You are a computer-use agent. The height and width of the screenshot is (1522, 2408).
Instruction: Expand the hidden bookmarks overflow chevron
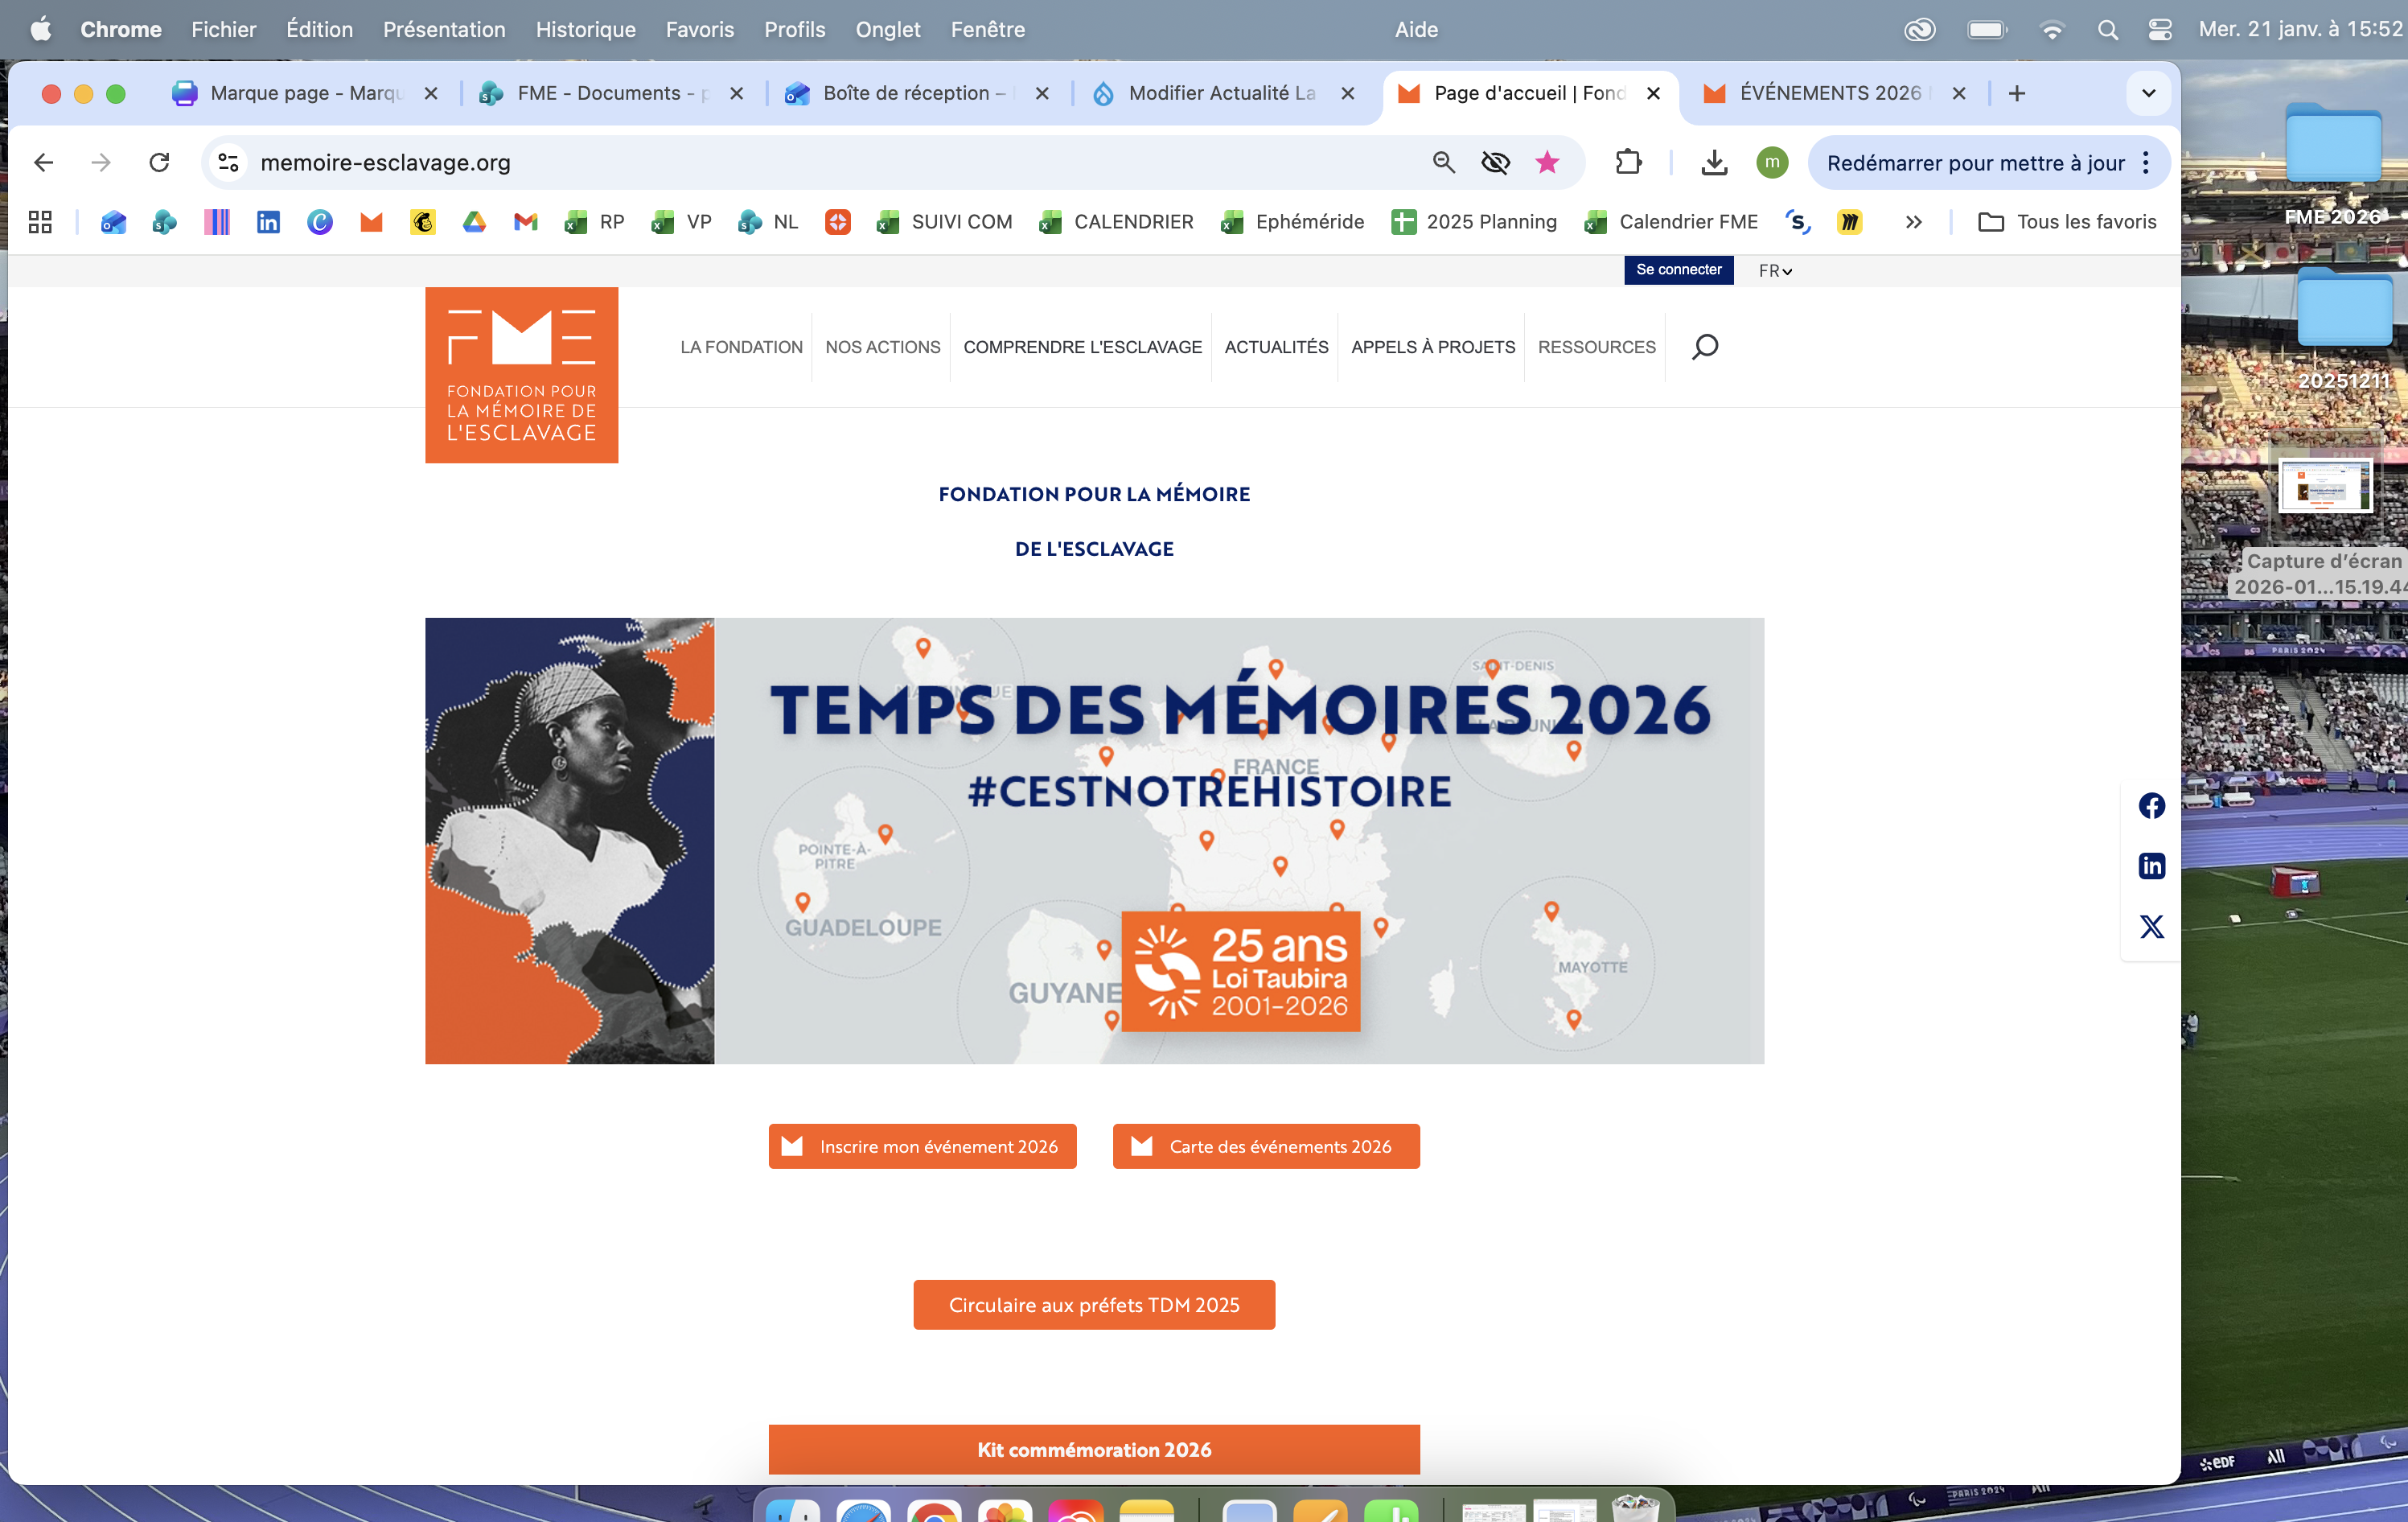click(x=1913, y=222)
